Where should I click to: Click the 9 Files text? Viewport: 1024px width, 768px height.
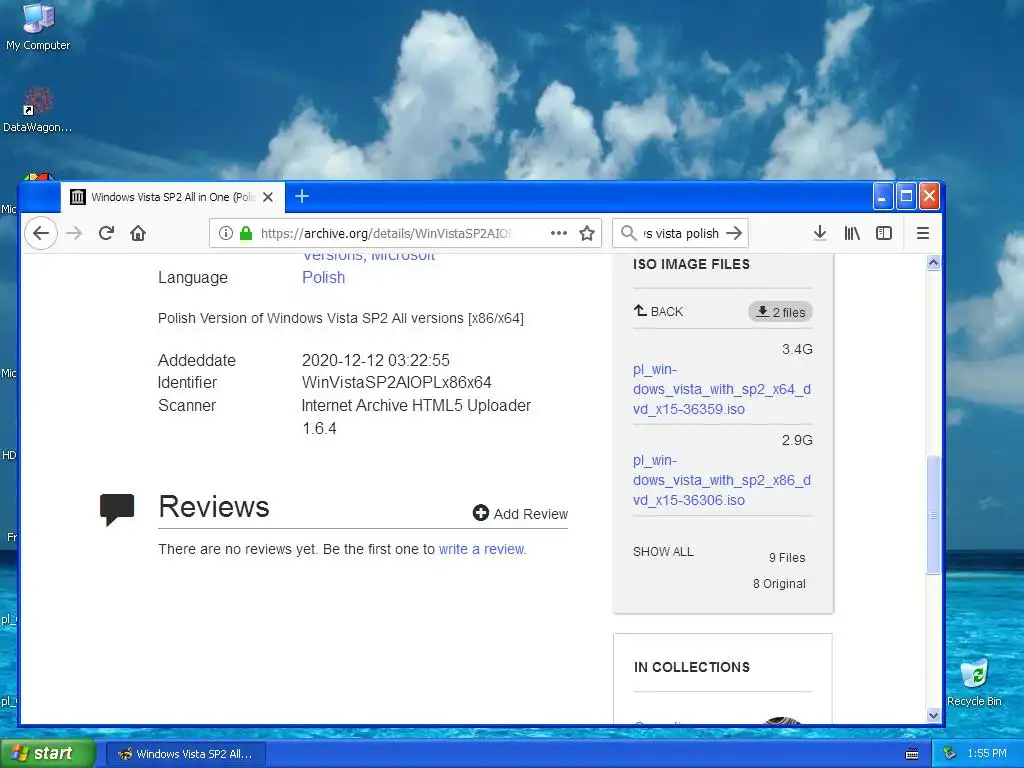[x=787, y=558]
